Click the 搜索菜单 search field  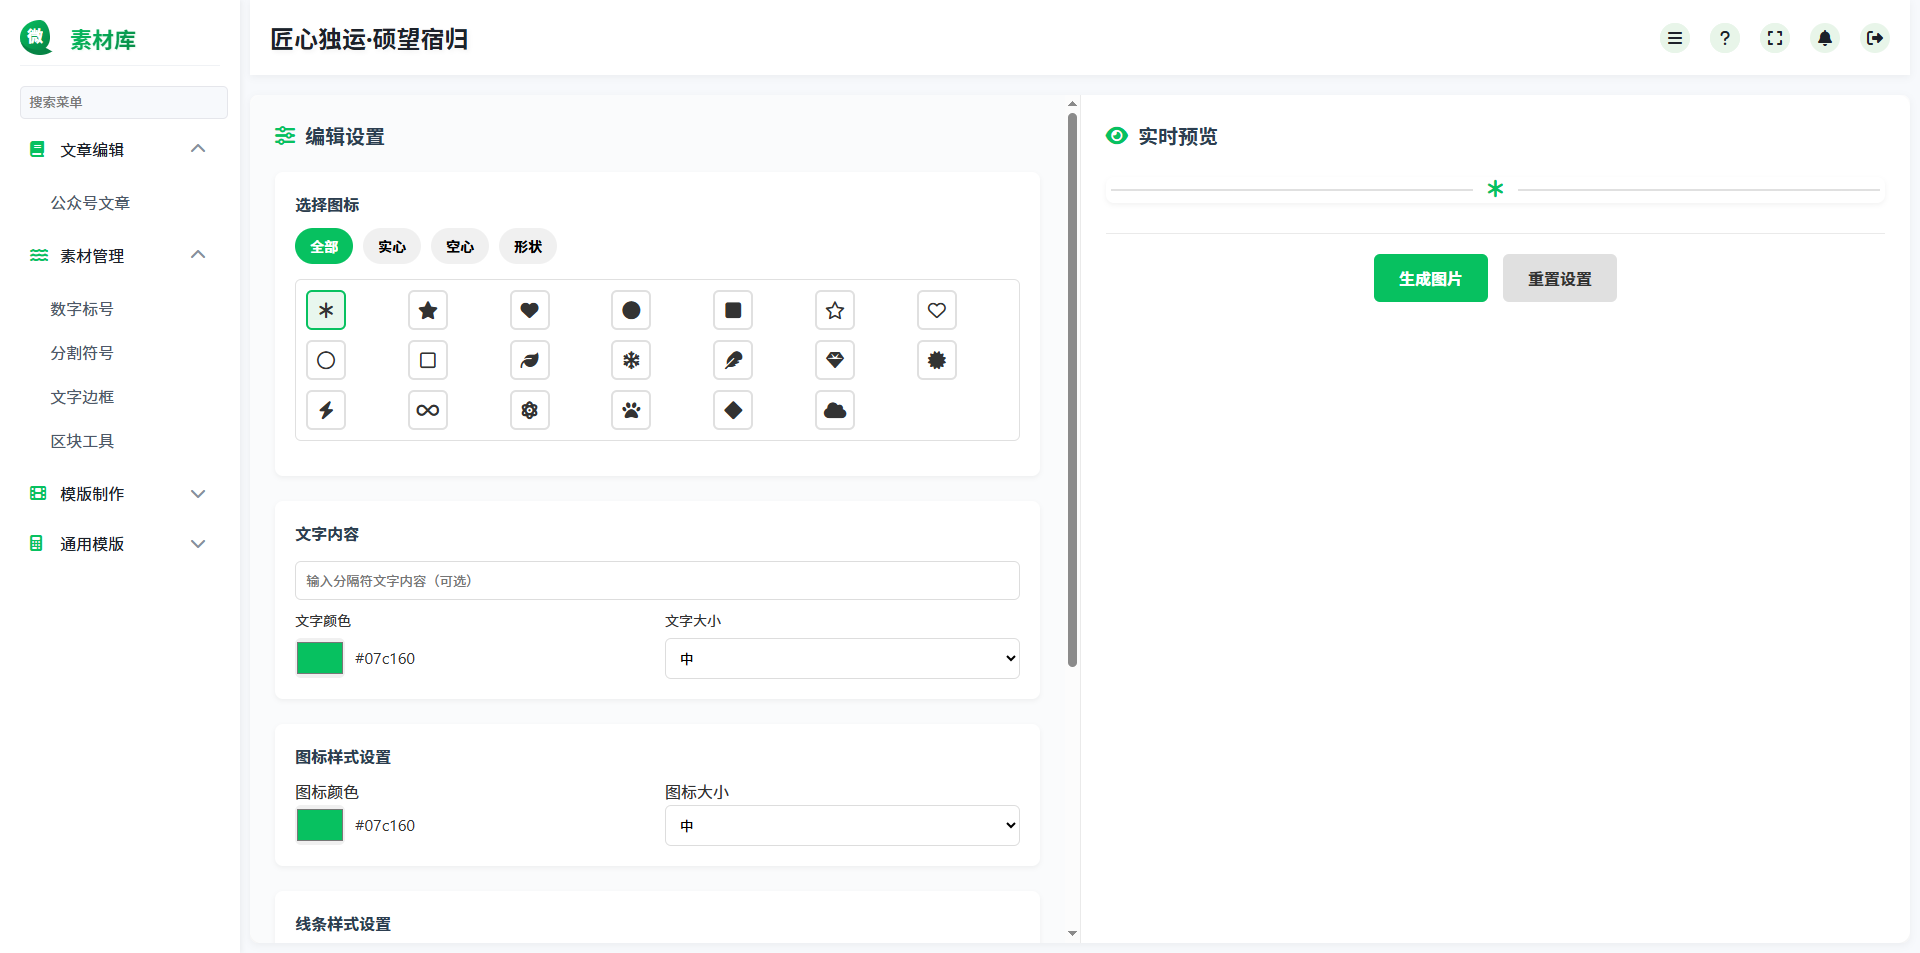tap(123, 102)
